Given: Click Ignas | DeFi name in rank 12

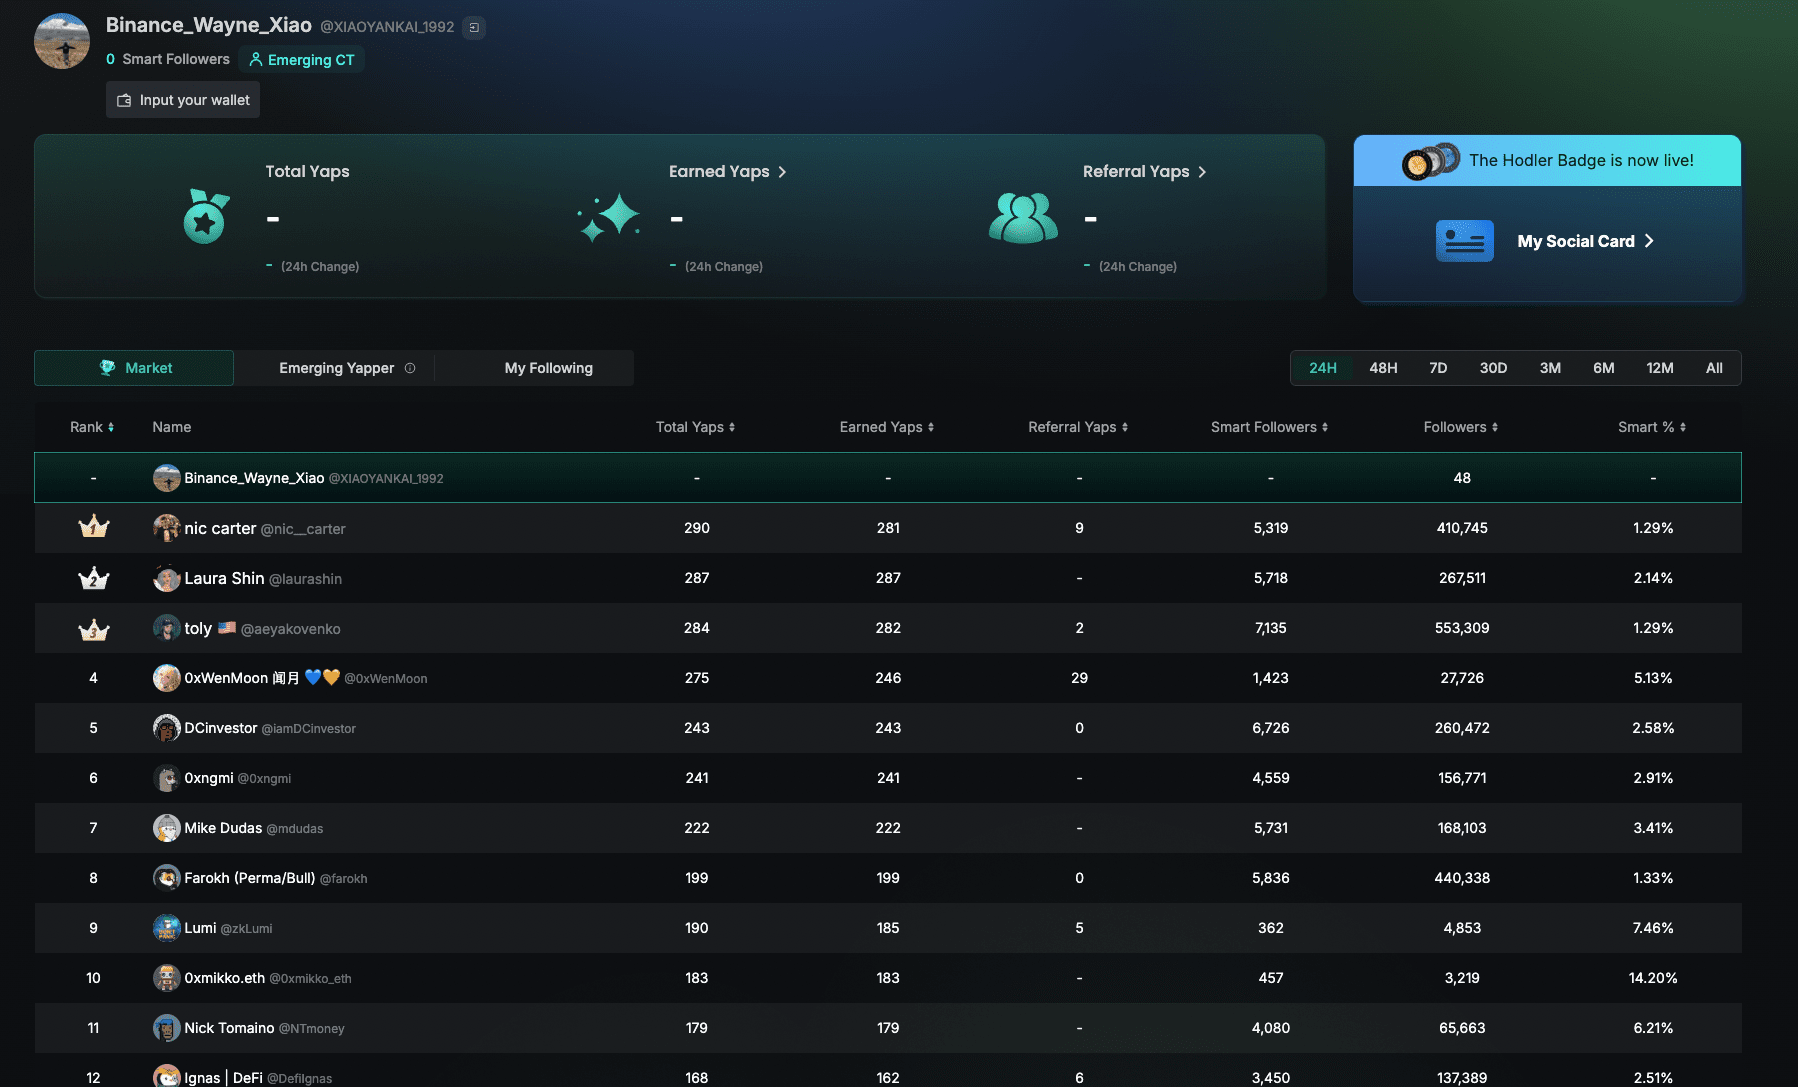Looking at the screenshot, I should coord(224,1078).
